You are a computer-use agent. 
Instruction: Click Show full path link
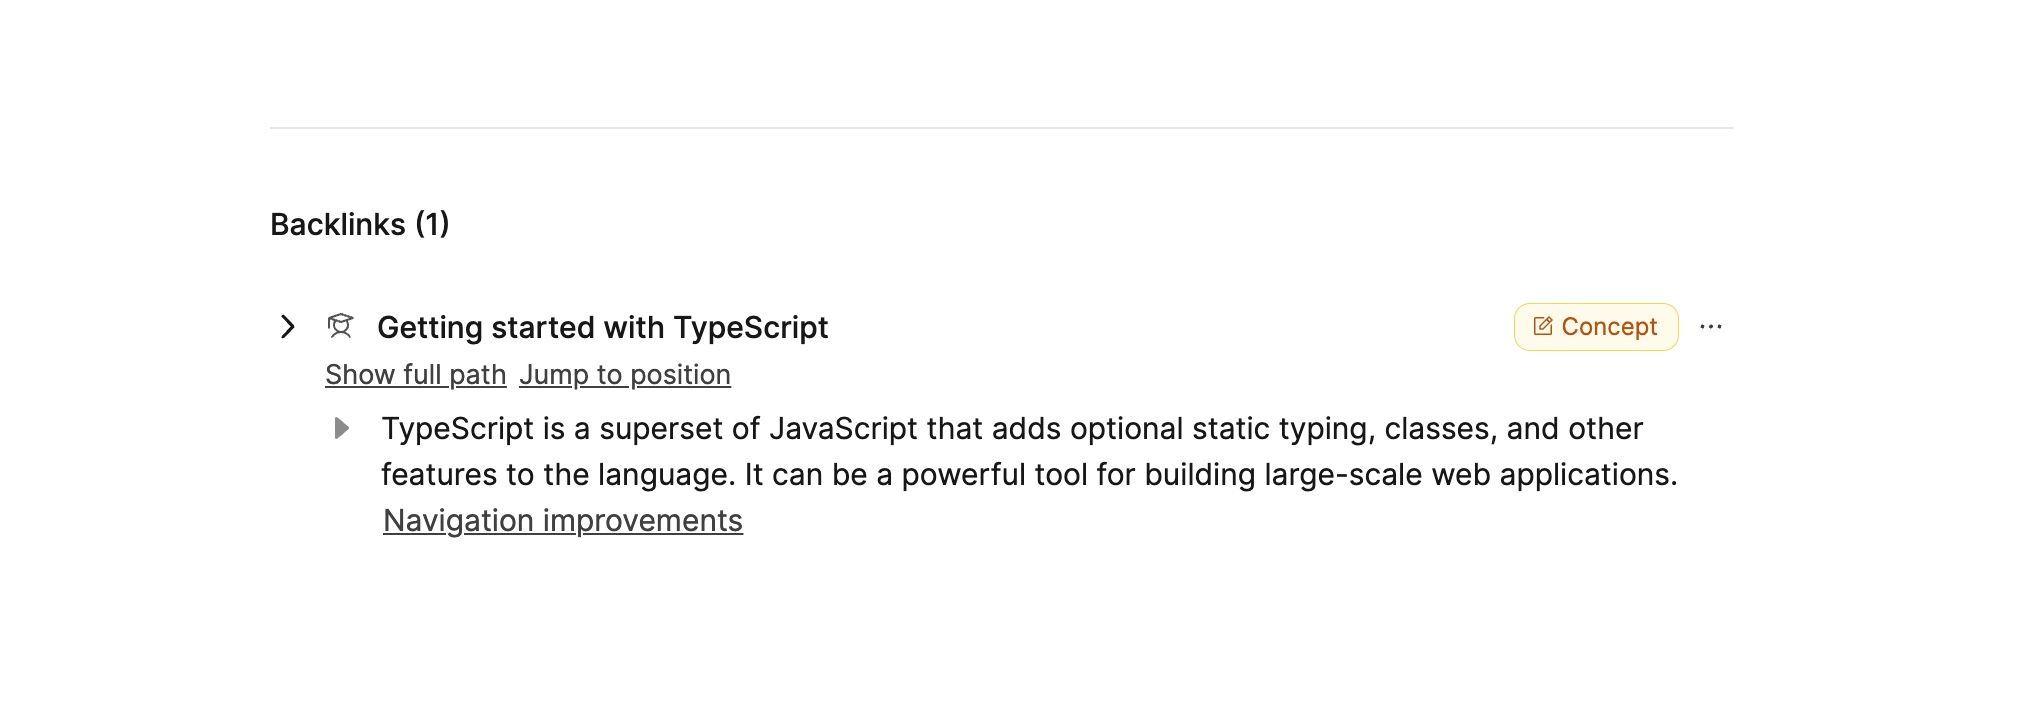tap(415, 375)
